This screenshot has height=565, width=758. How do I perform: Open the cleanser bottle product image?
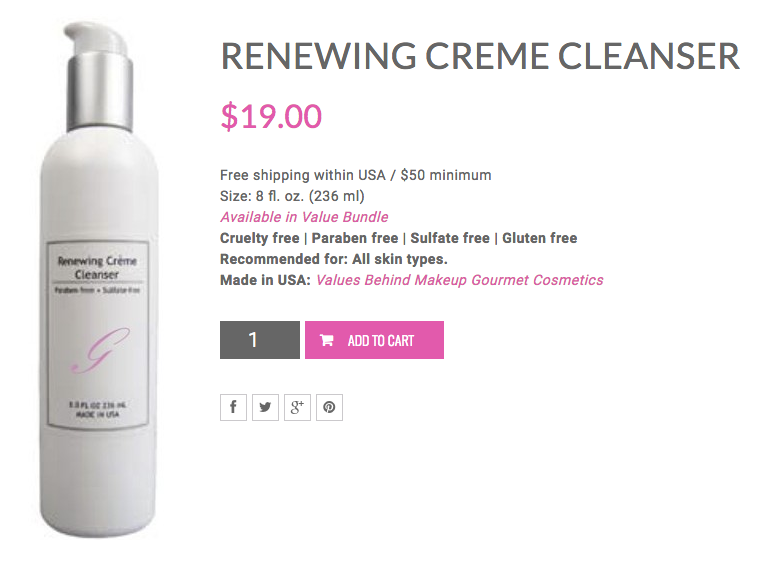(99, 279)
